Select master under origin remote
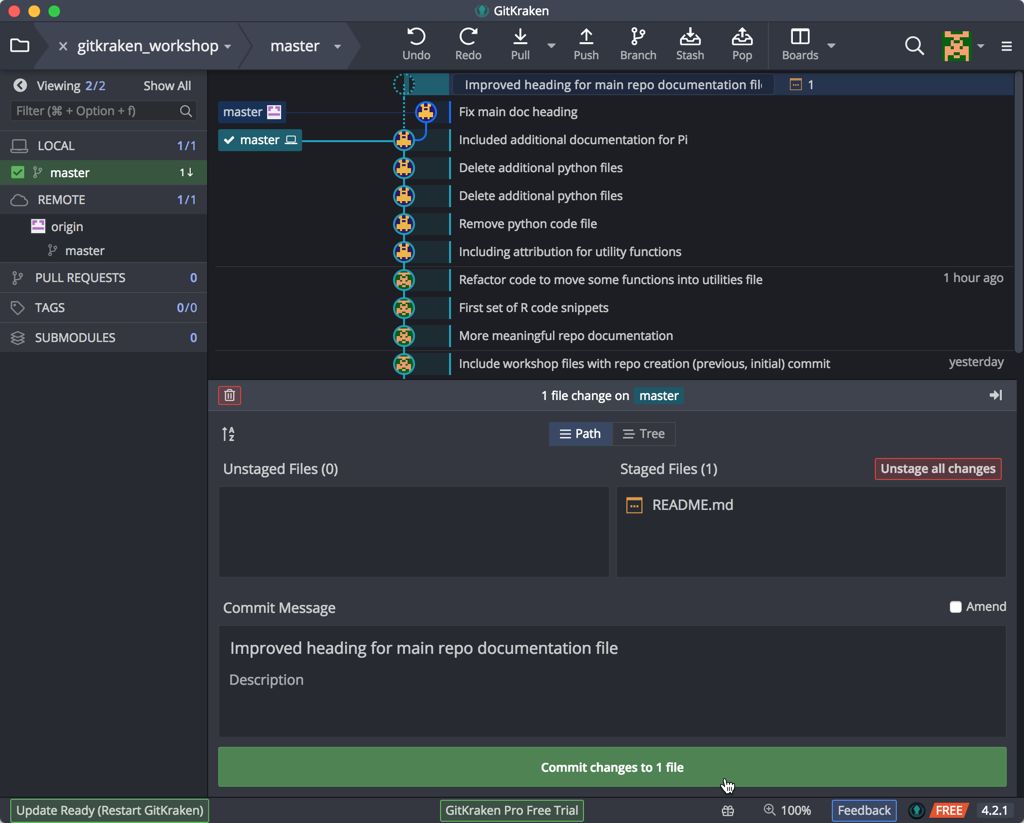Screen dimensions: 1024x823 [84, 251]
